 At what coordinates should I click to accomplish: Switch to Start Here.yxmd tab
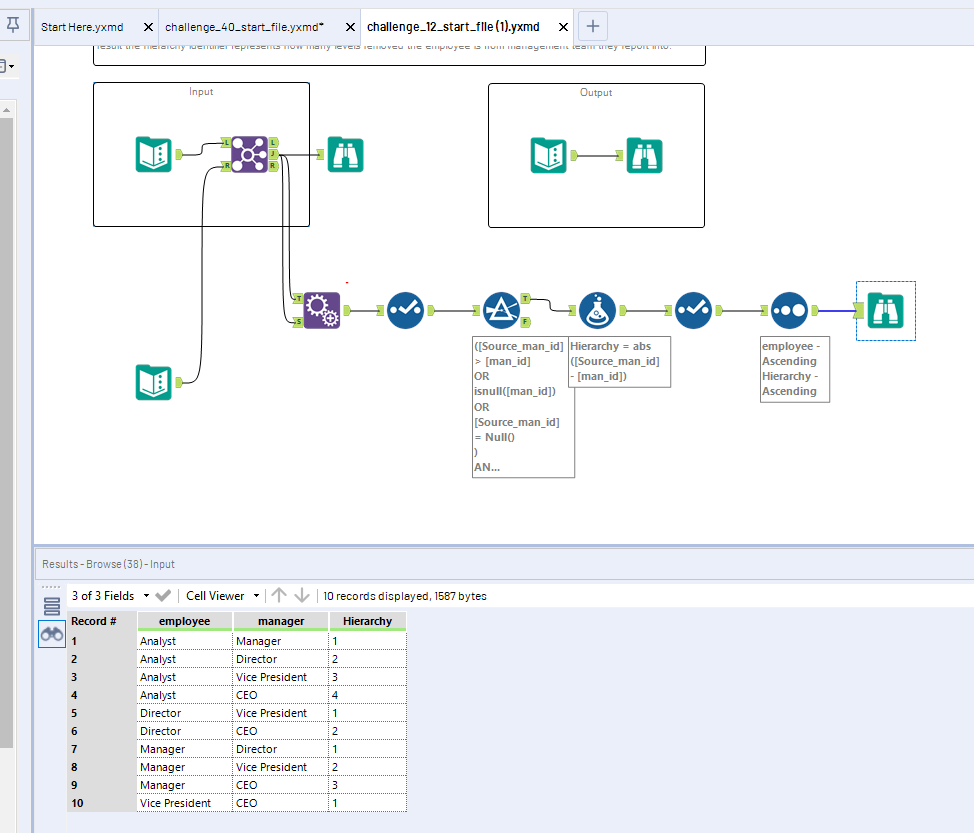click(x=82, y=27)
